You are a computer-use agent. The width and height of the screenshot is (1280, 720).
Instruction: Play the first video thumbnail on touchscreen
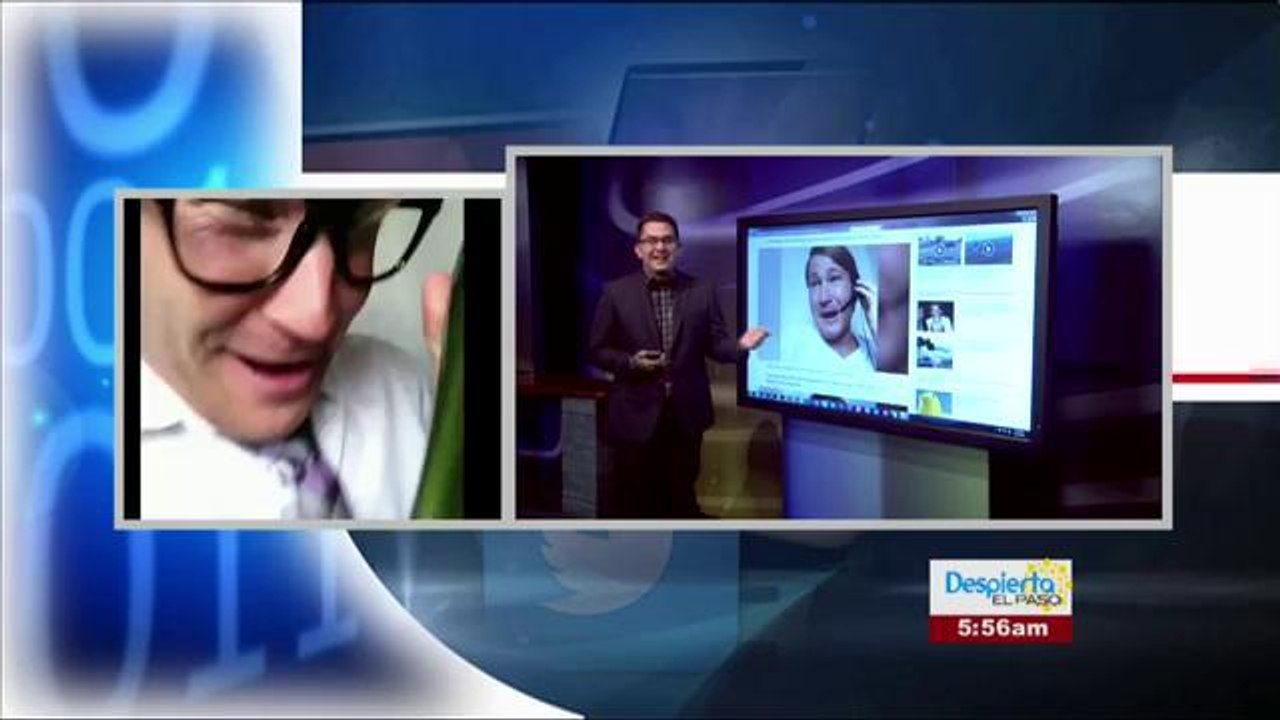(939, 250)
